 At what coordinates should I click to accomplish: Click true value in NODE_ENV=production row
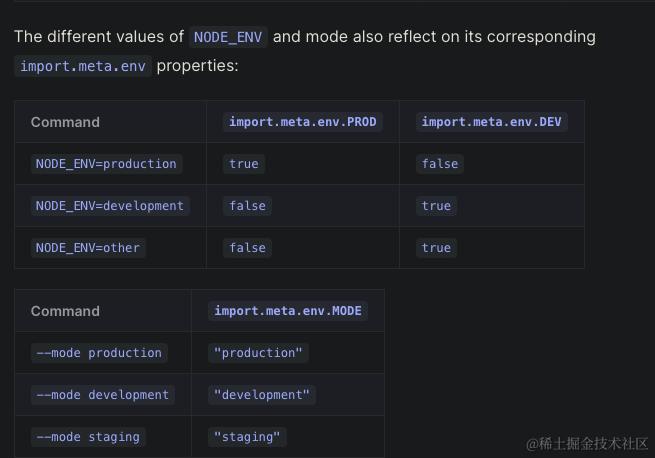(x=244, y=164)
